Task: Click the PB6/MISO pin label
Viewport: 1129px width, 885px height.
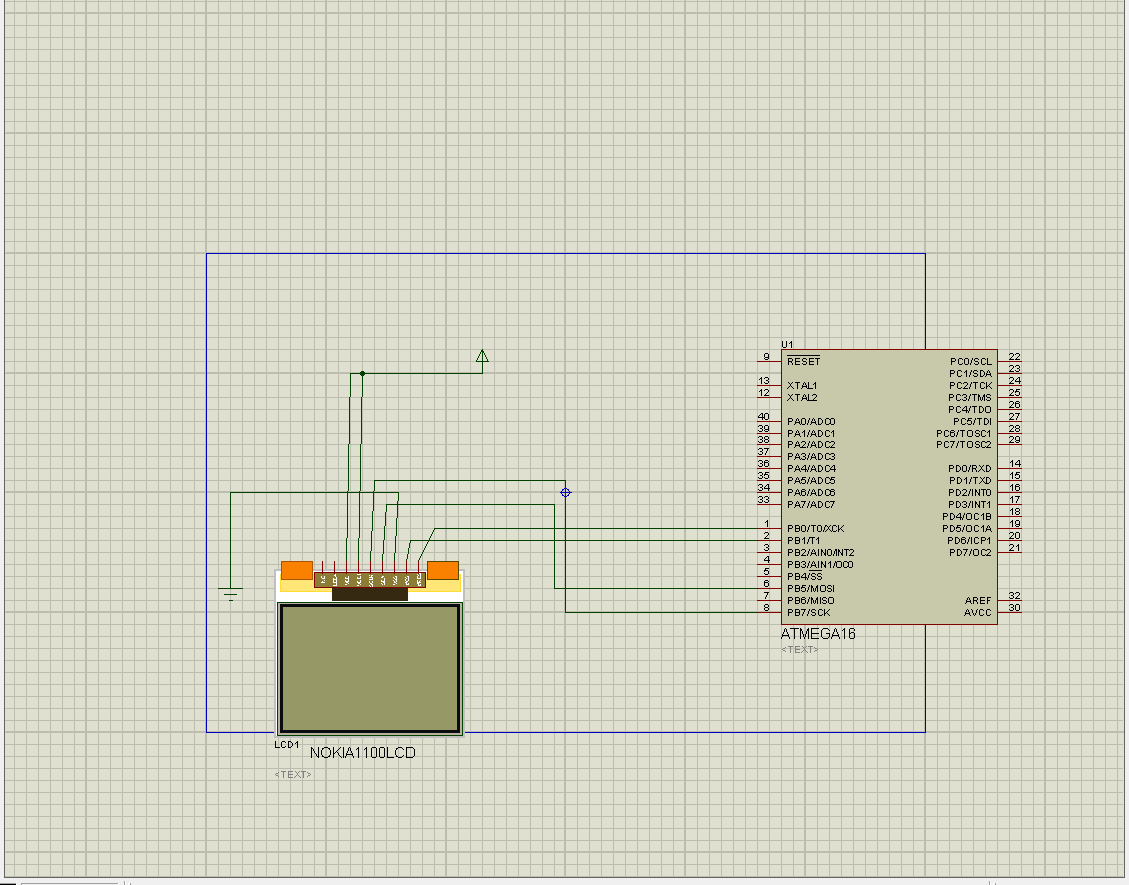Action: 811,601
